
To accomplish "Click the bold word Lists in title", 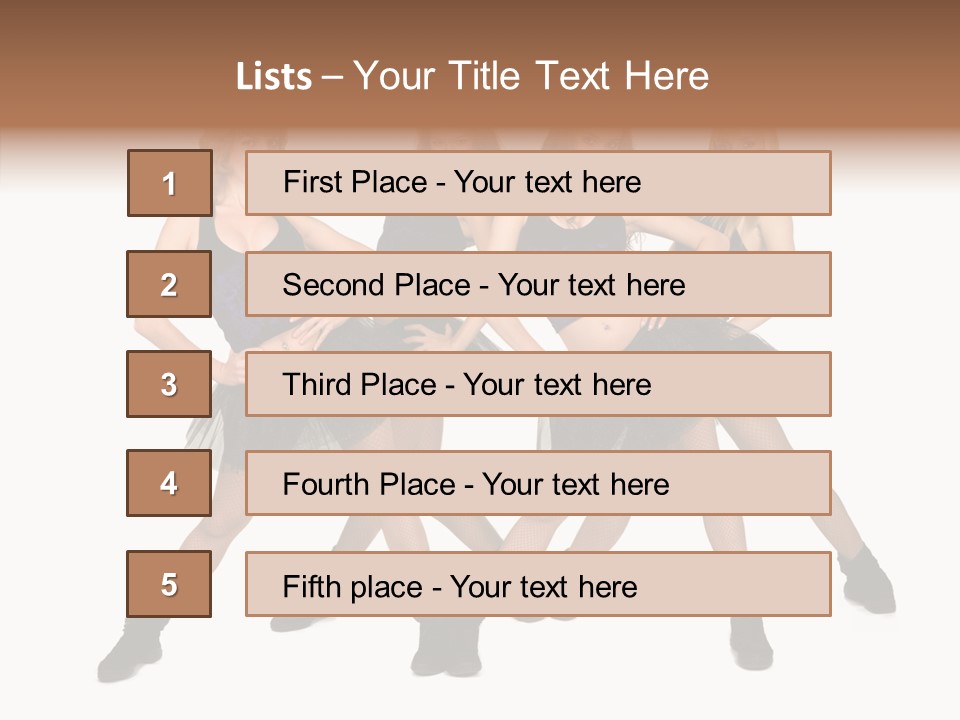I will pos(274,76).
